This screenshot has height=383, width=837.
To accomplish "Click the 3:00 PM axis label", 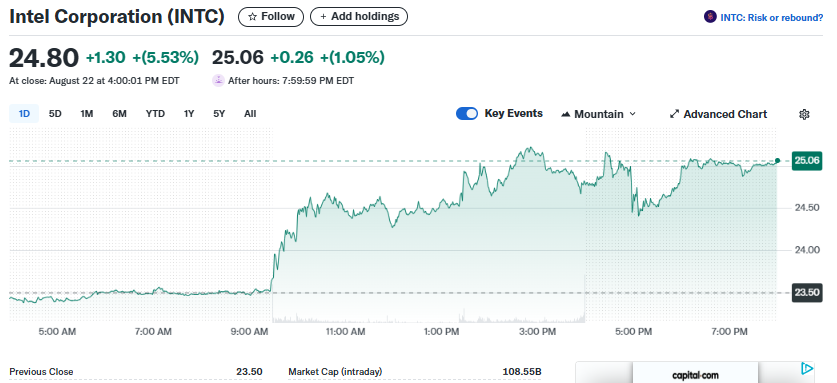I will click(x=538, y=332).
